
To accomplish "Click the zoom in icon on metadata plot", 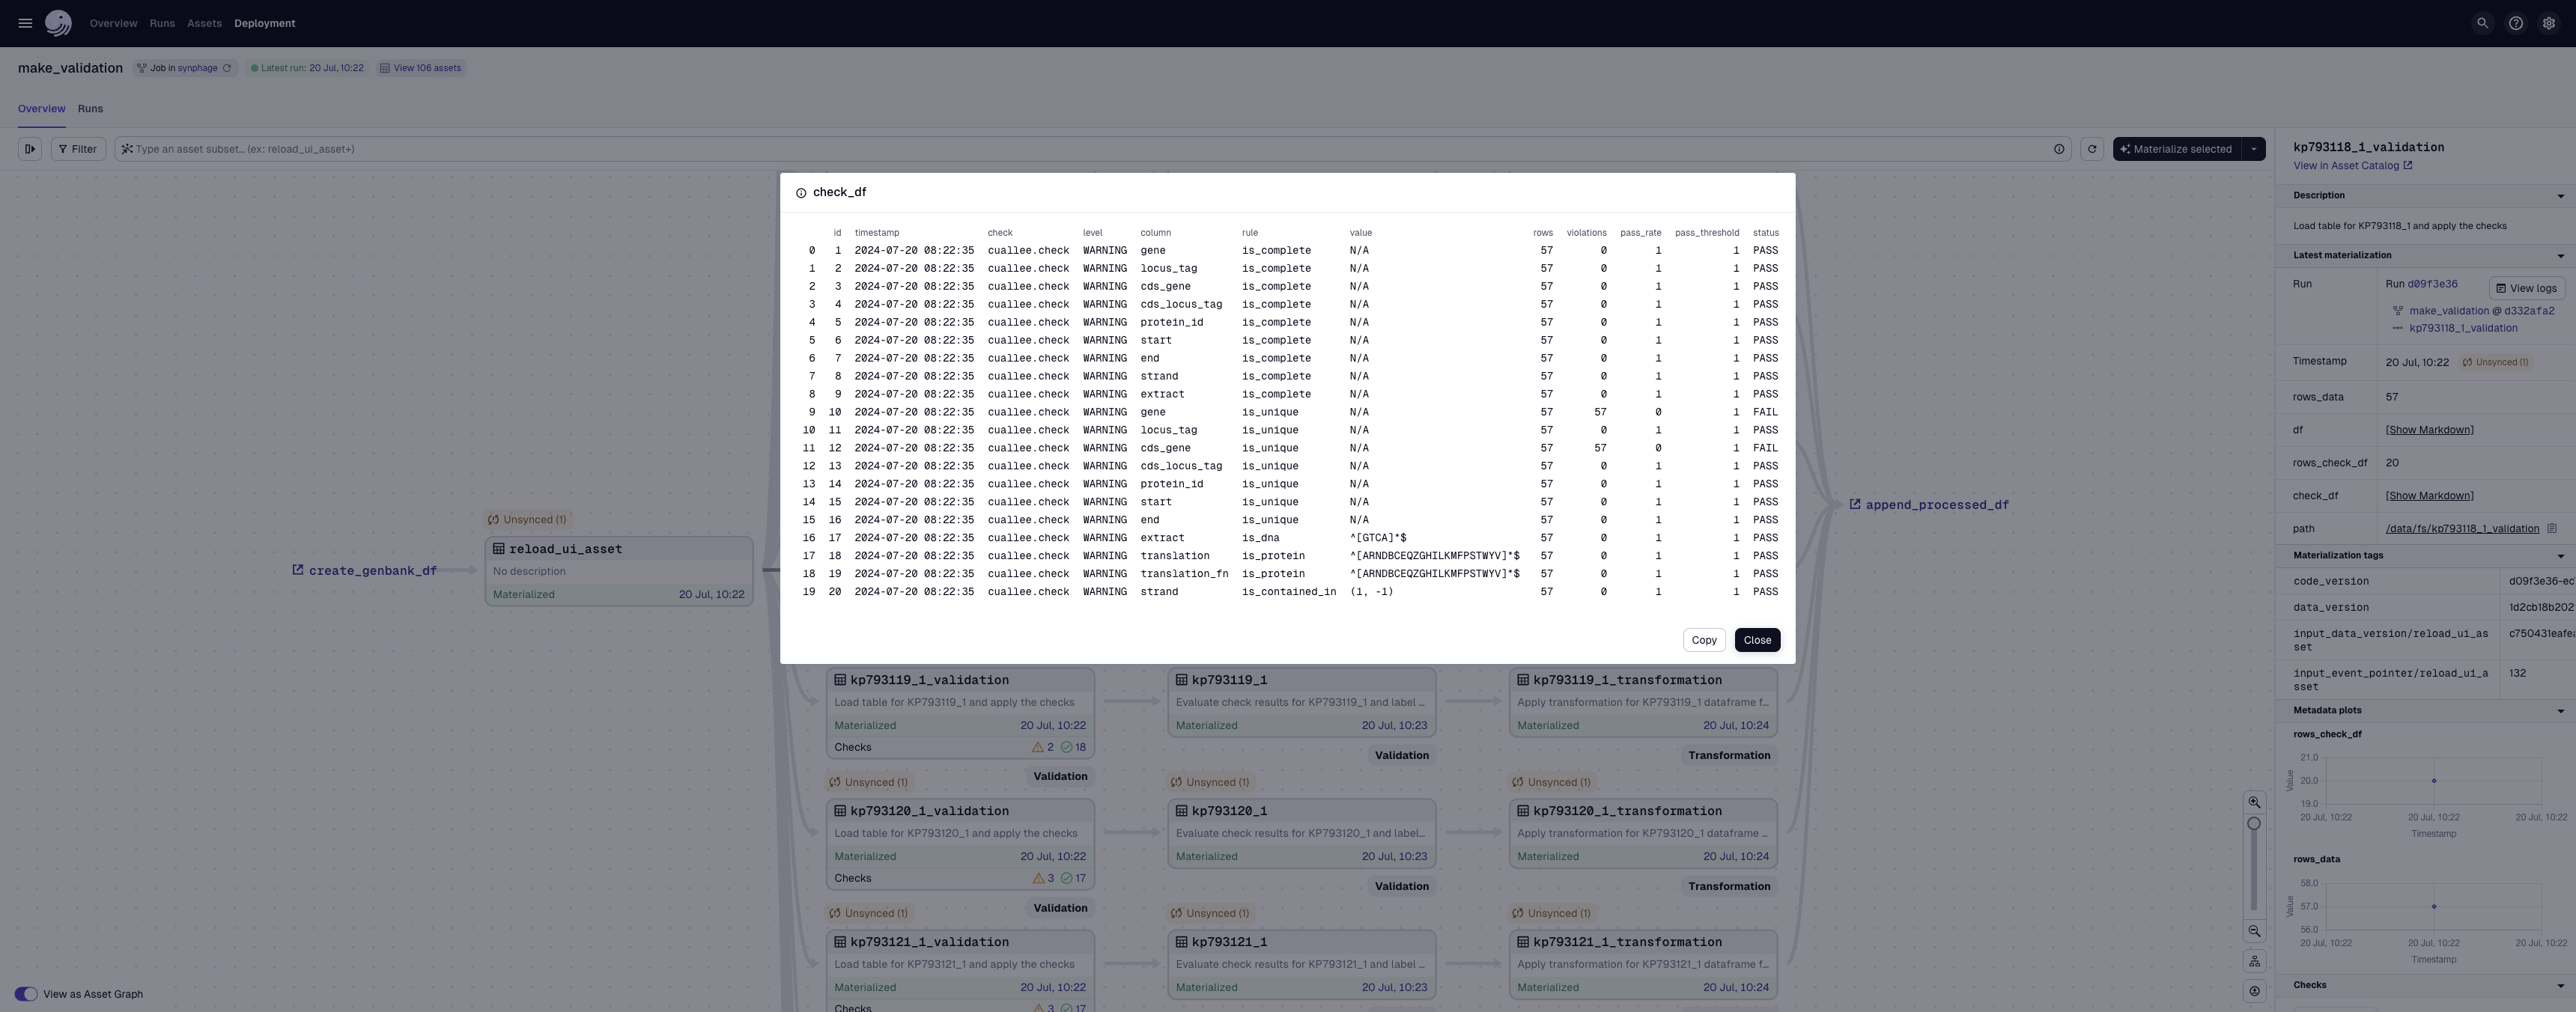I will [2255, 803].
